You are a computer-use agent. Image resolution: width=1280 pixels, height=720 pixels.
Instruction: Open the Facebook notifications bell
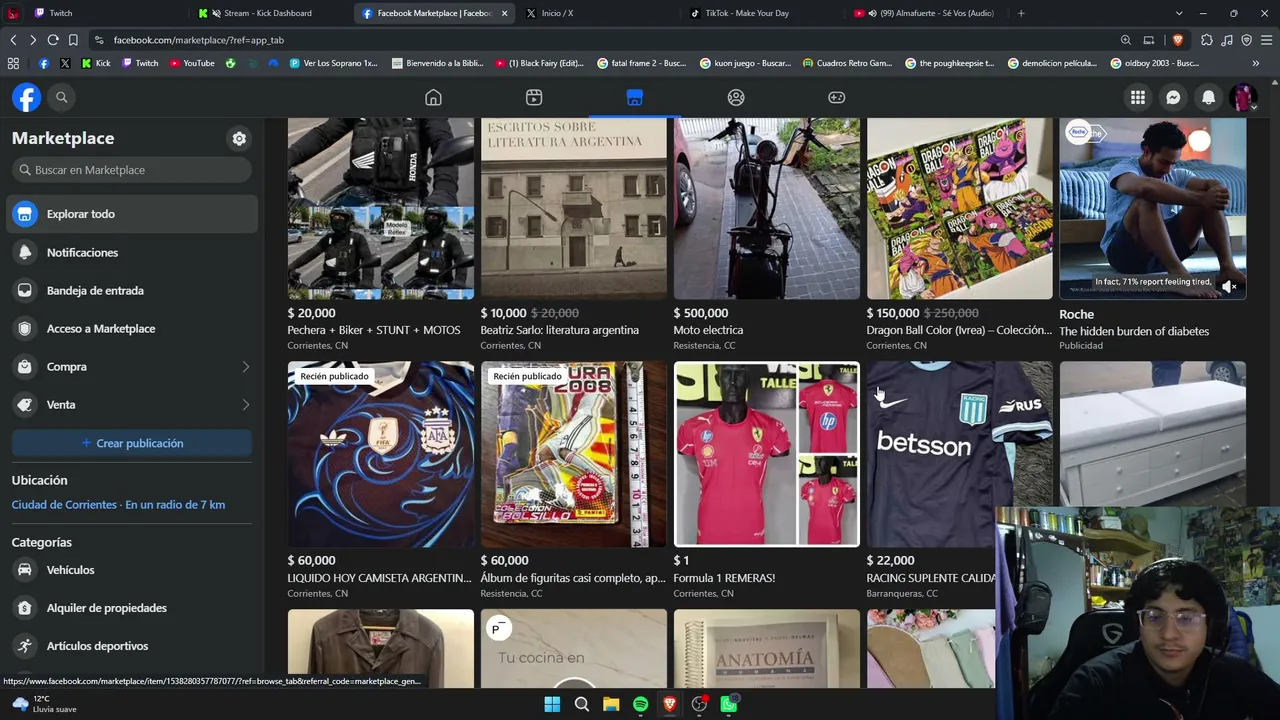tap(1208, 97)
